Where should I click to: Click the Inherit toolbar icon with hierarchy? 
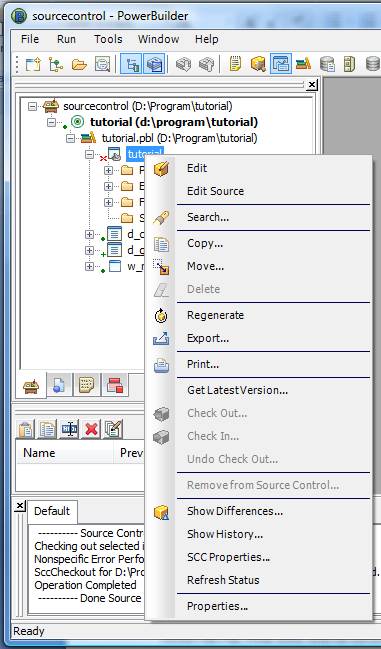[x=56, y=64]
